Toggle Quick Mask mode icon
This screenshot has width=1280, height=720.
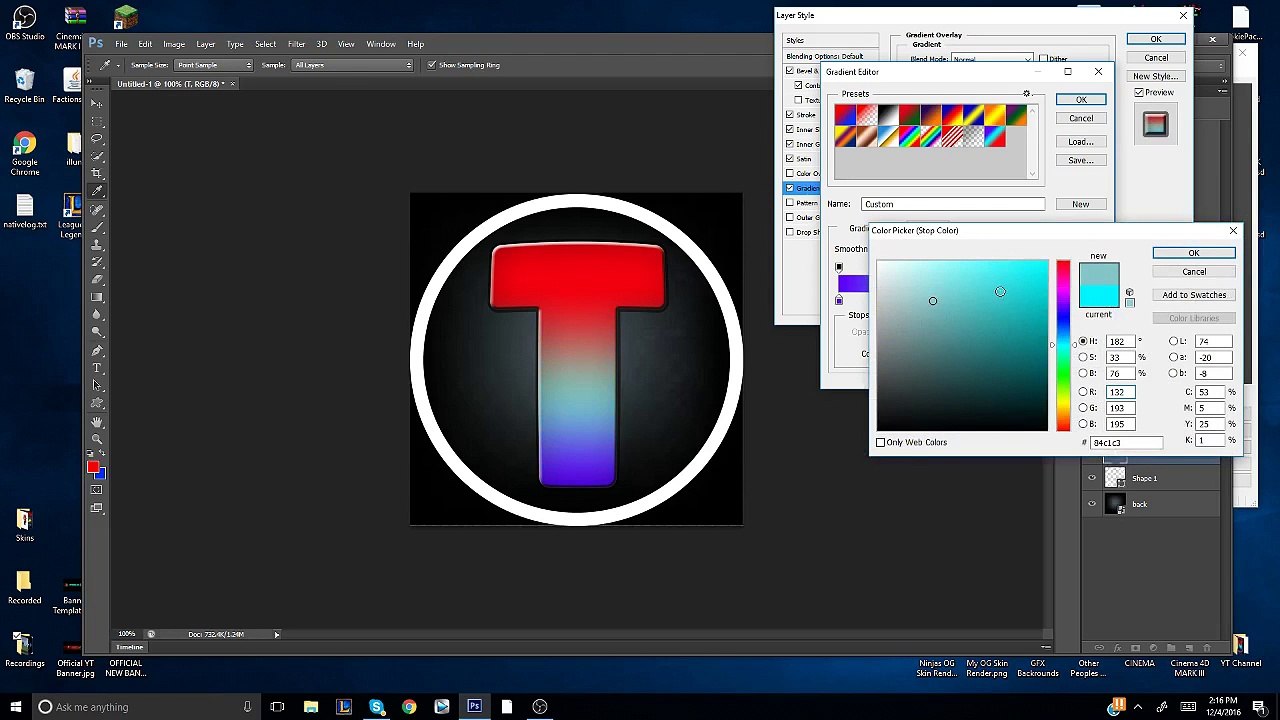(97, 490)
